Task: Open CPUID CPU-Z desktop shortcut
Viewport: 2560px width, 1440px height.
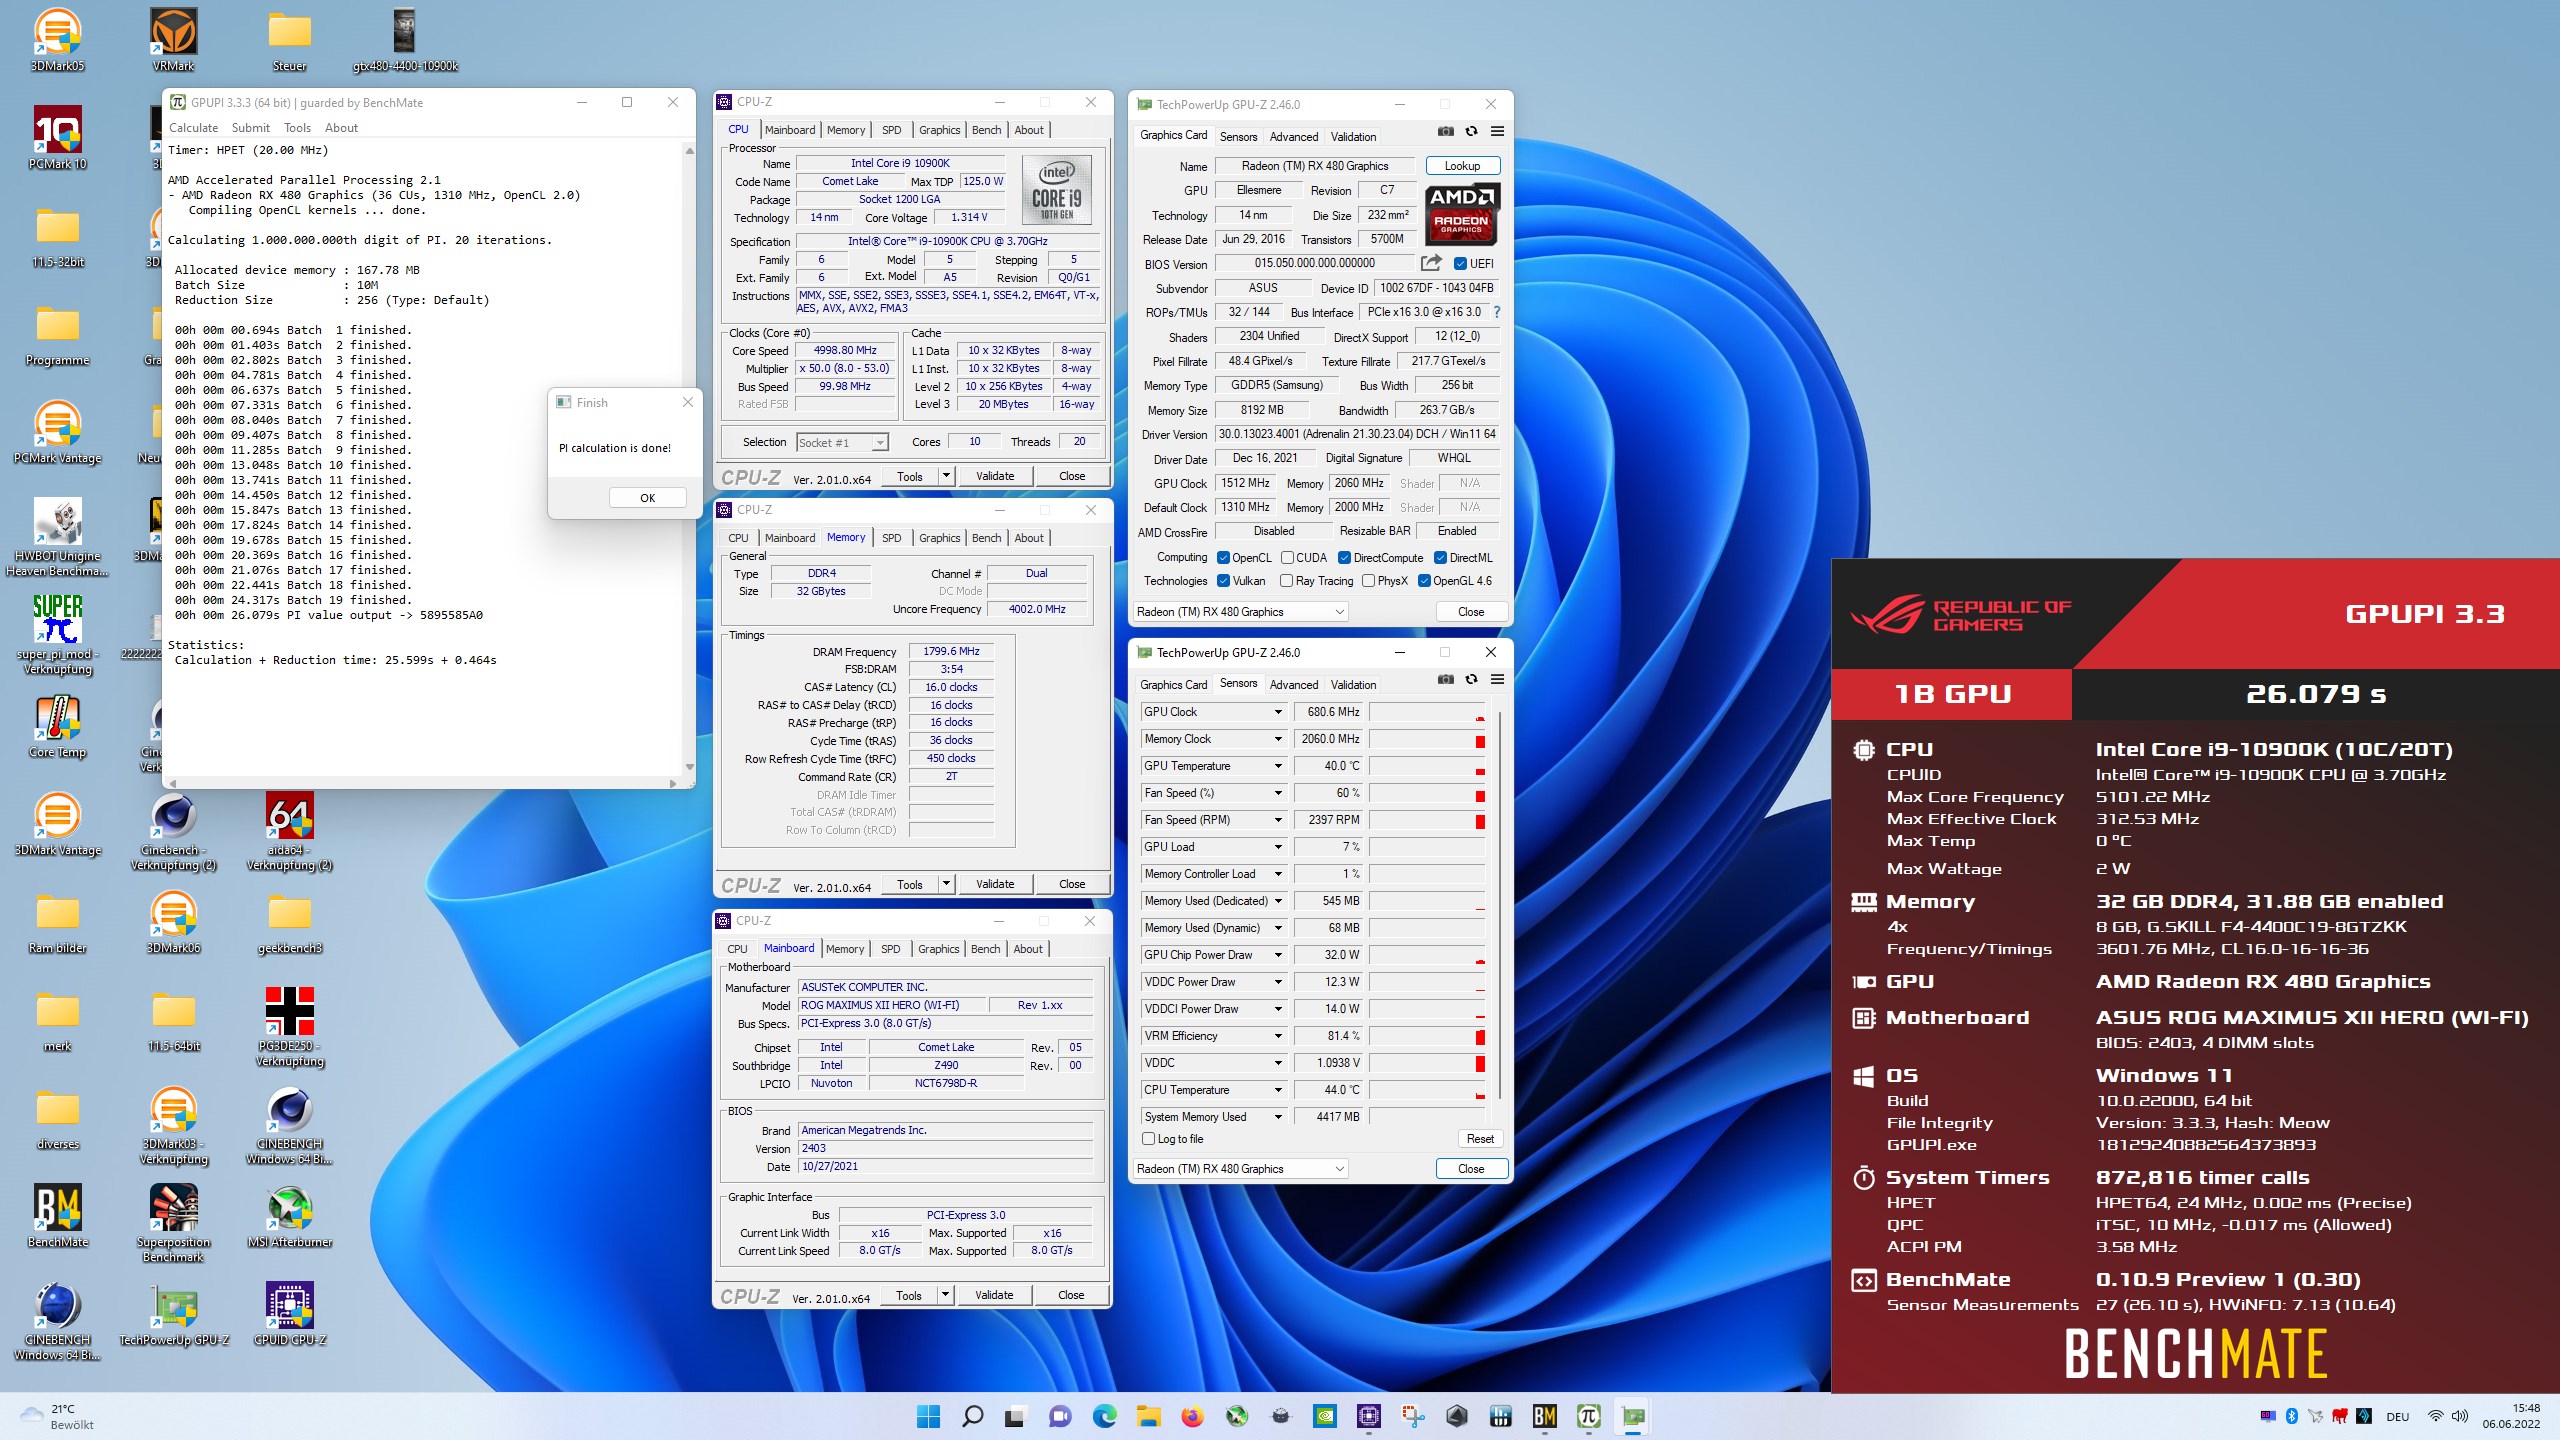Action: pyautogui.click(x=289, y=1314)
